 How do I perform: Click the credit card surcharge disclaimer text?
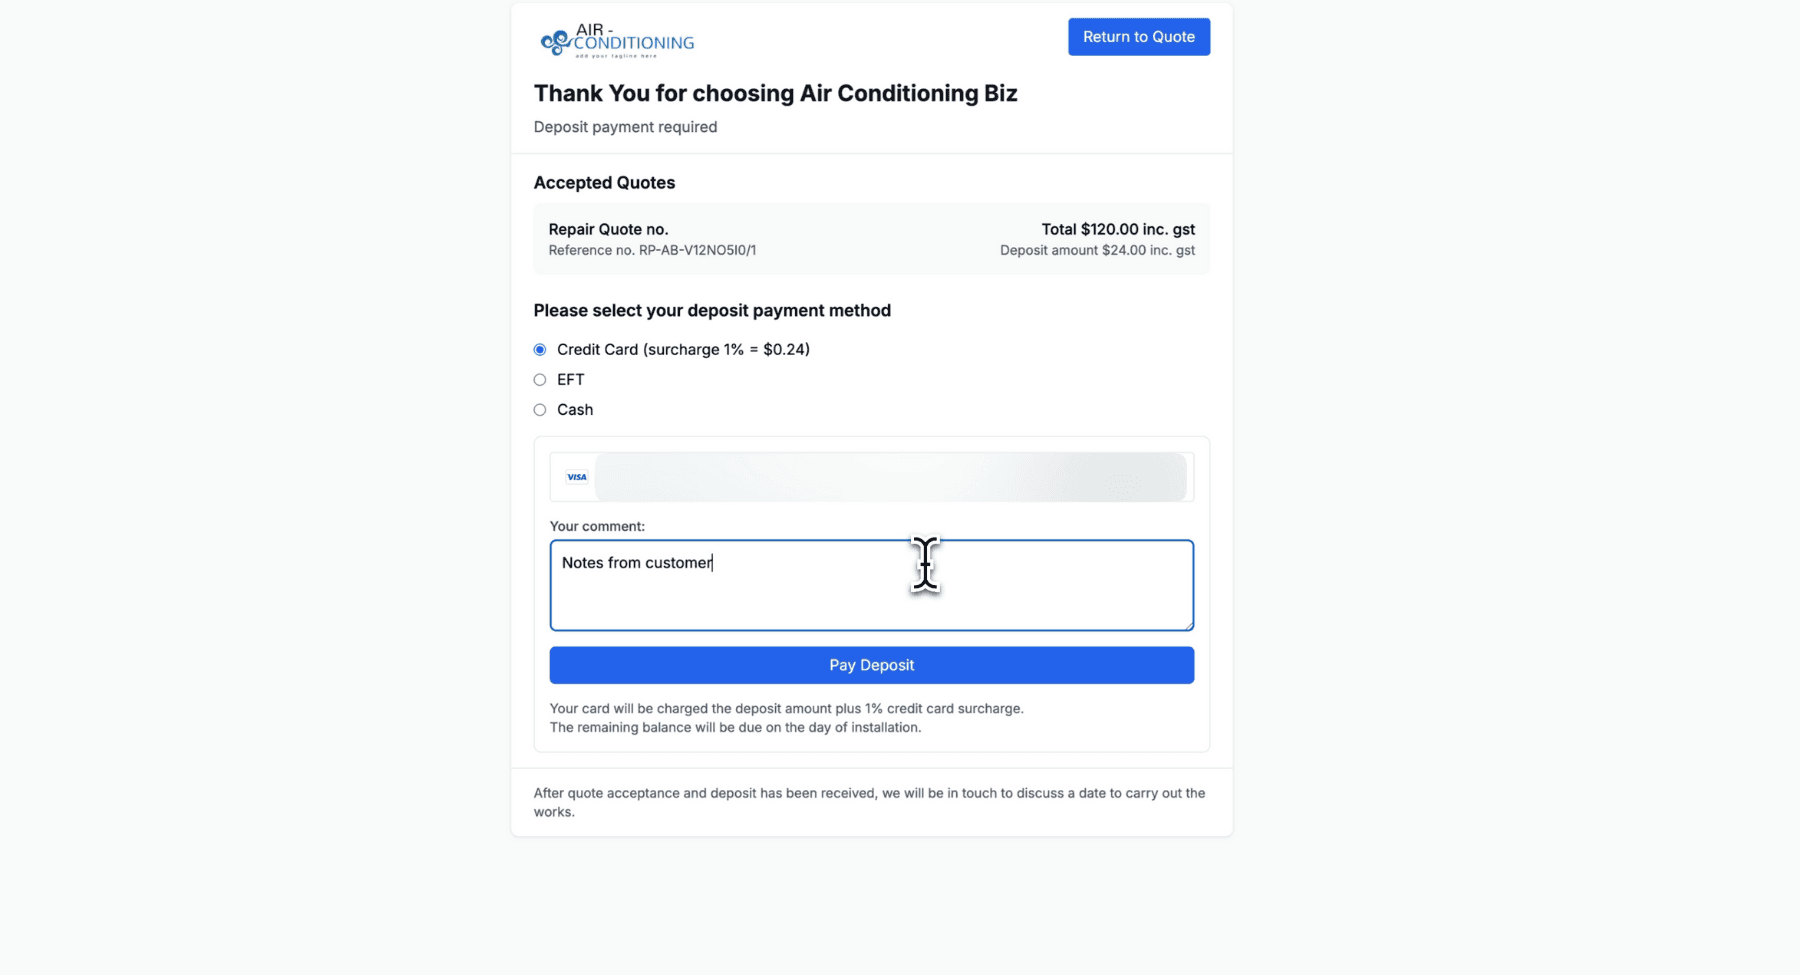(786, 708)
